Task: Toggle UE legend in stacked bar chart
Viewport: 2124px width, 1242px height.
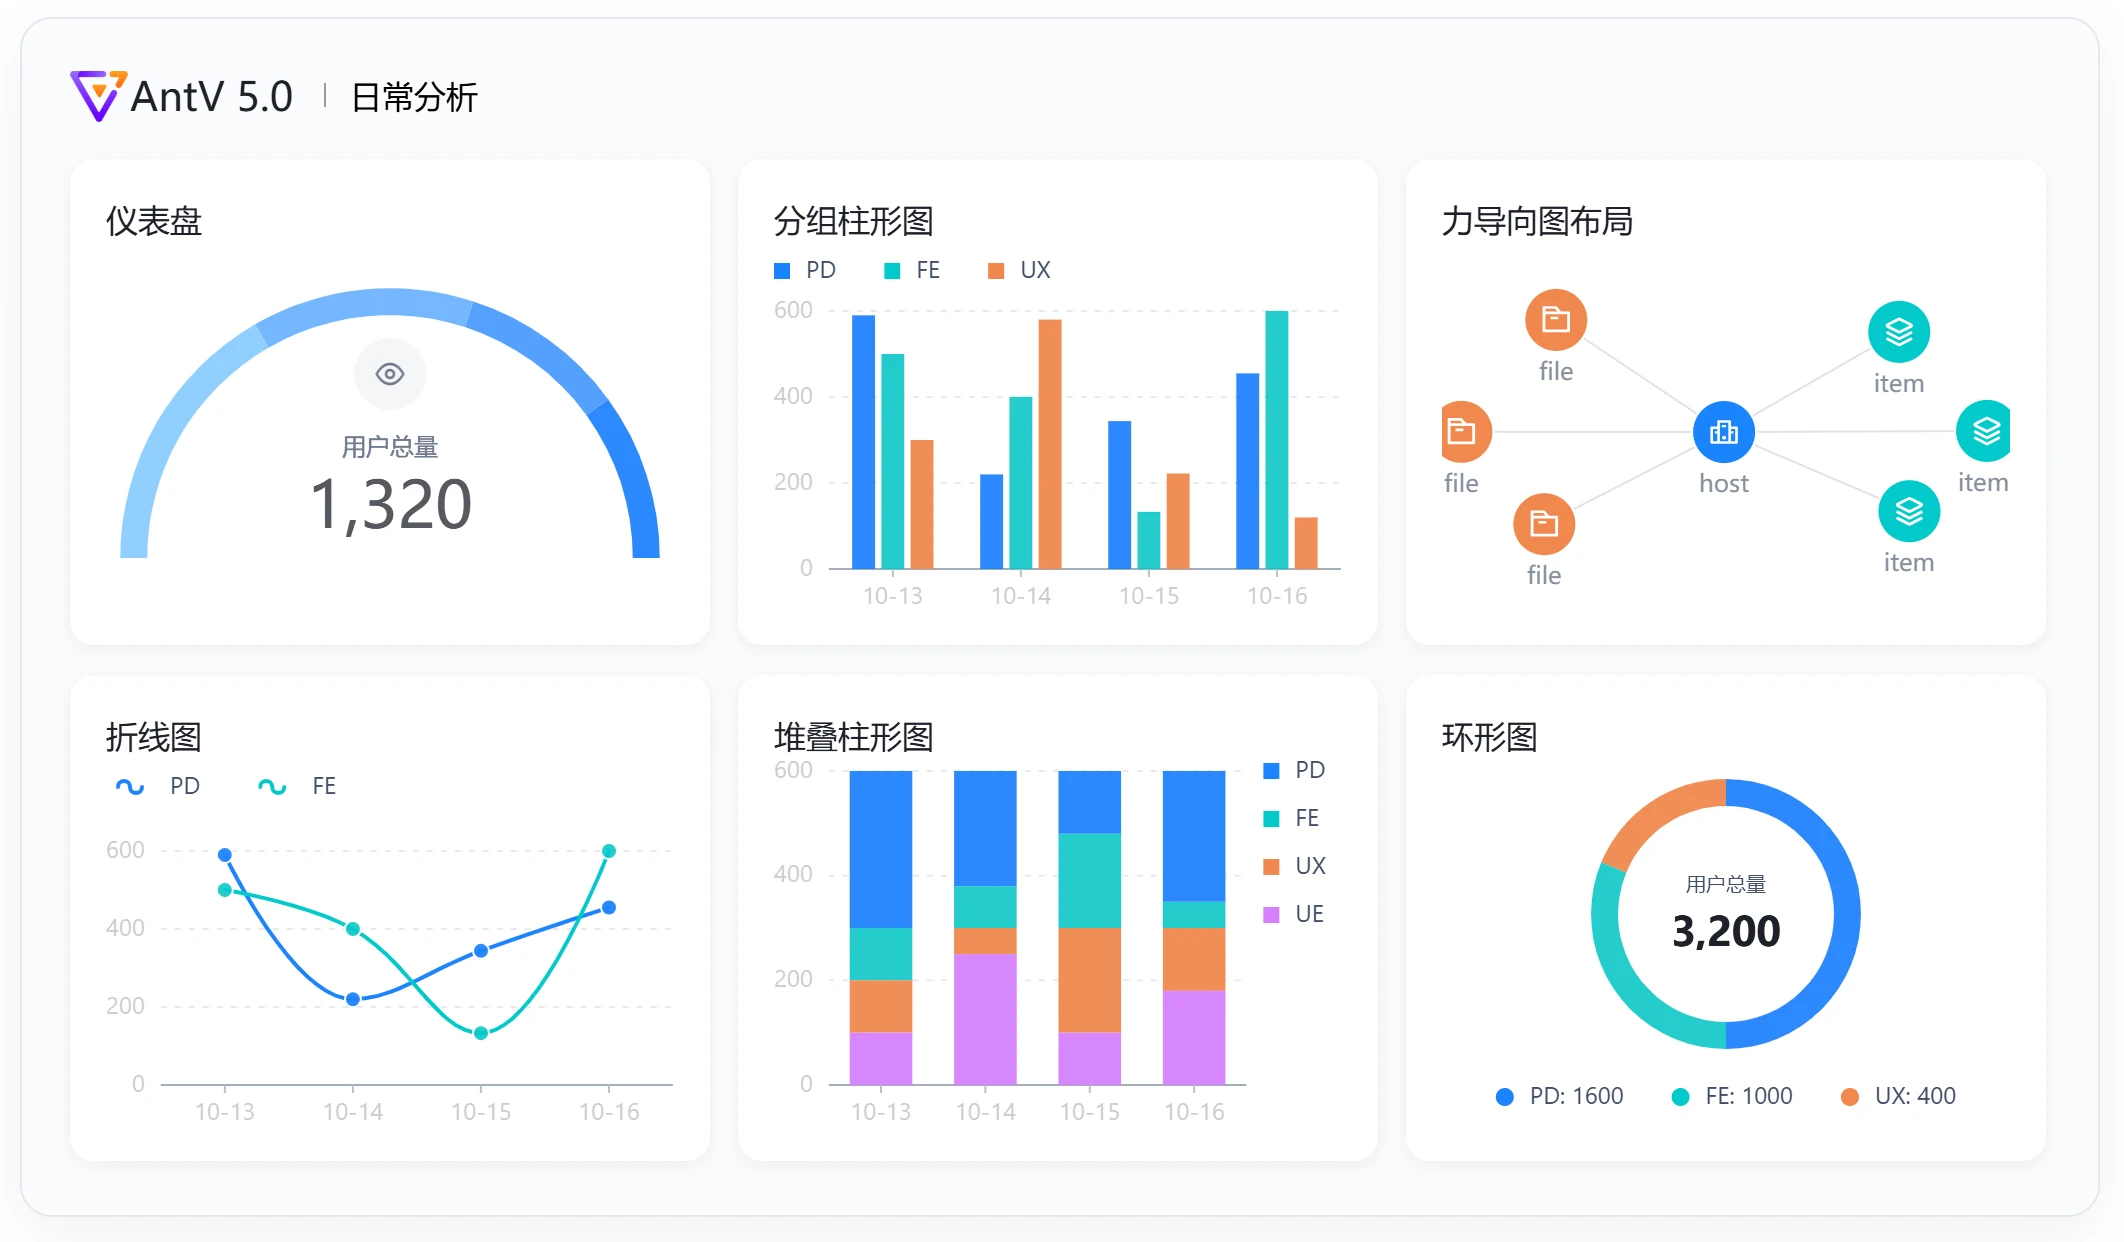Action: (x=1308, y=914)
